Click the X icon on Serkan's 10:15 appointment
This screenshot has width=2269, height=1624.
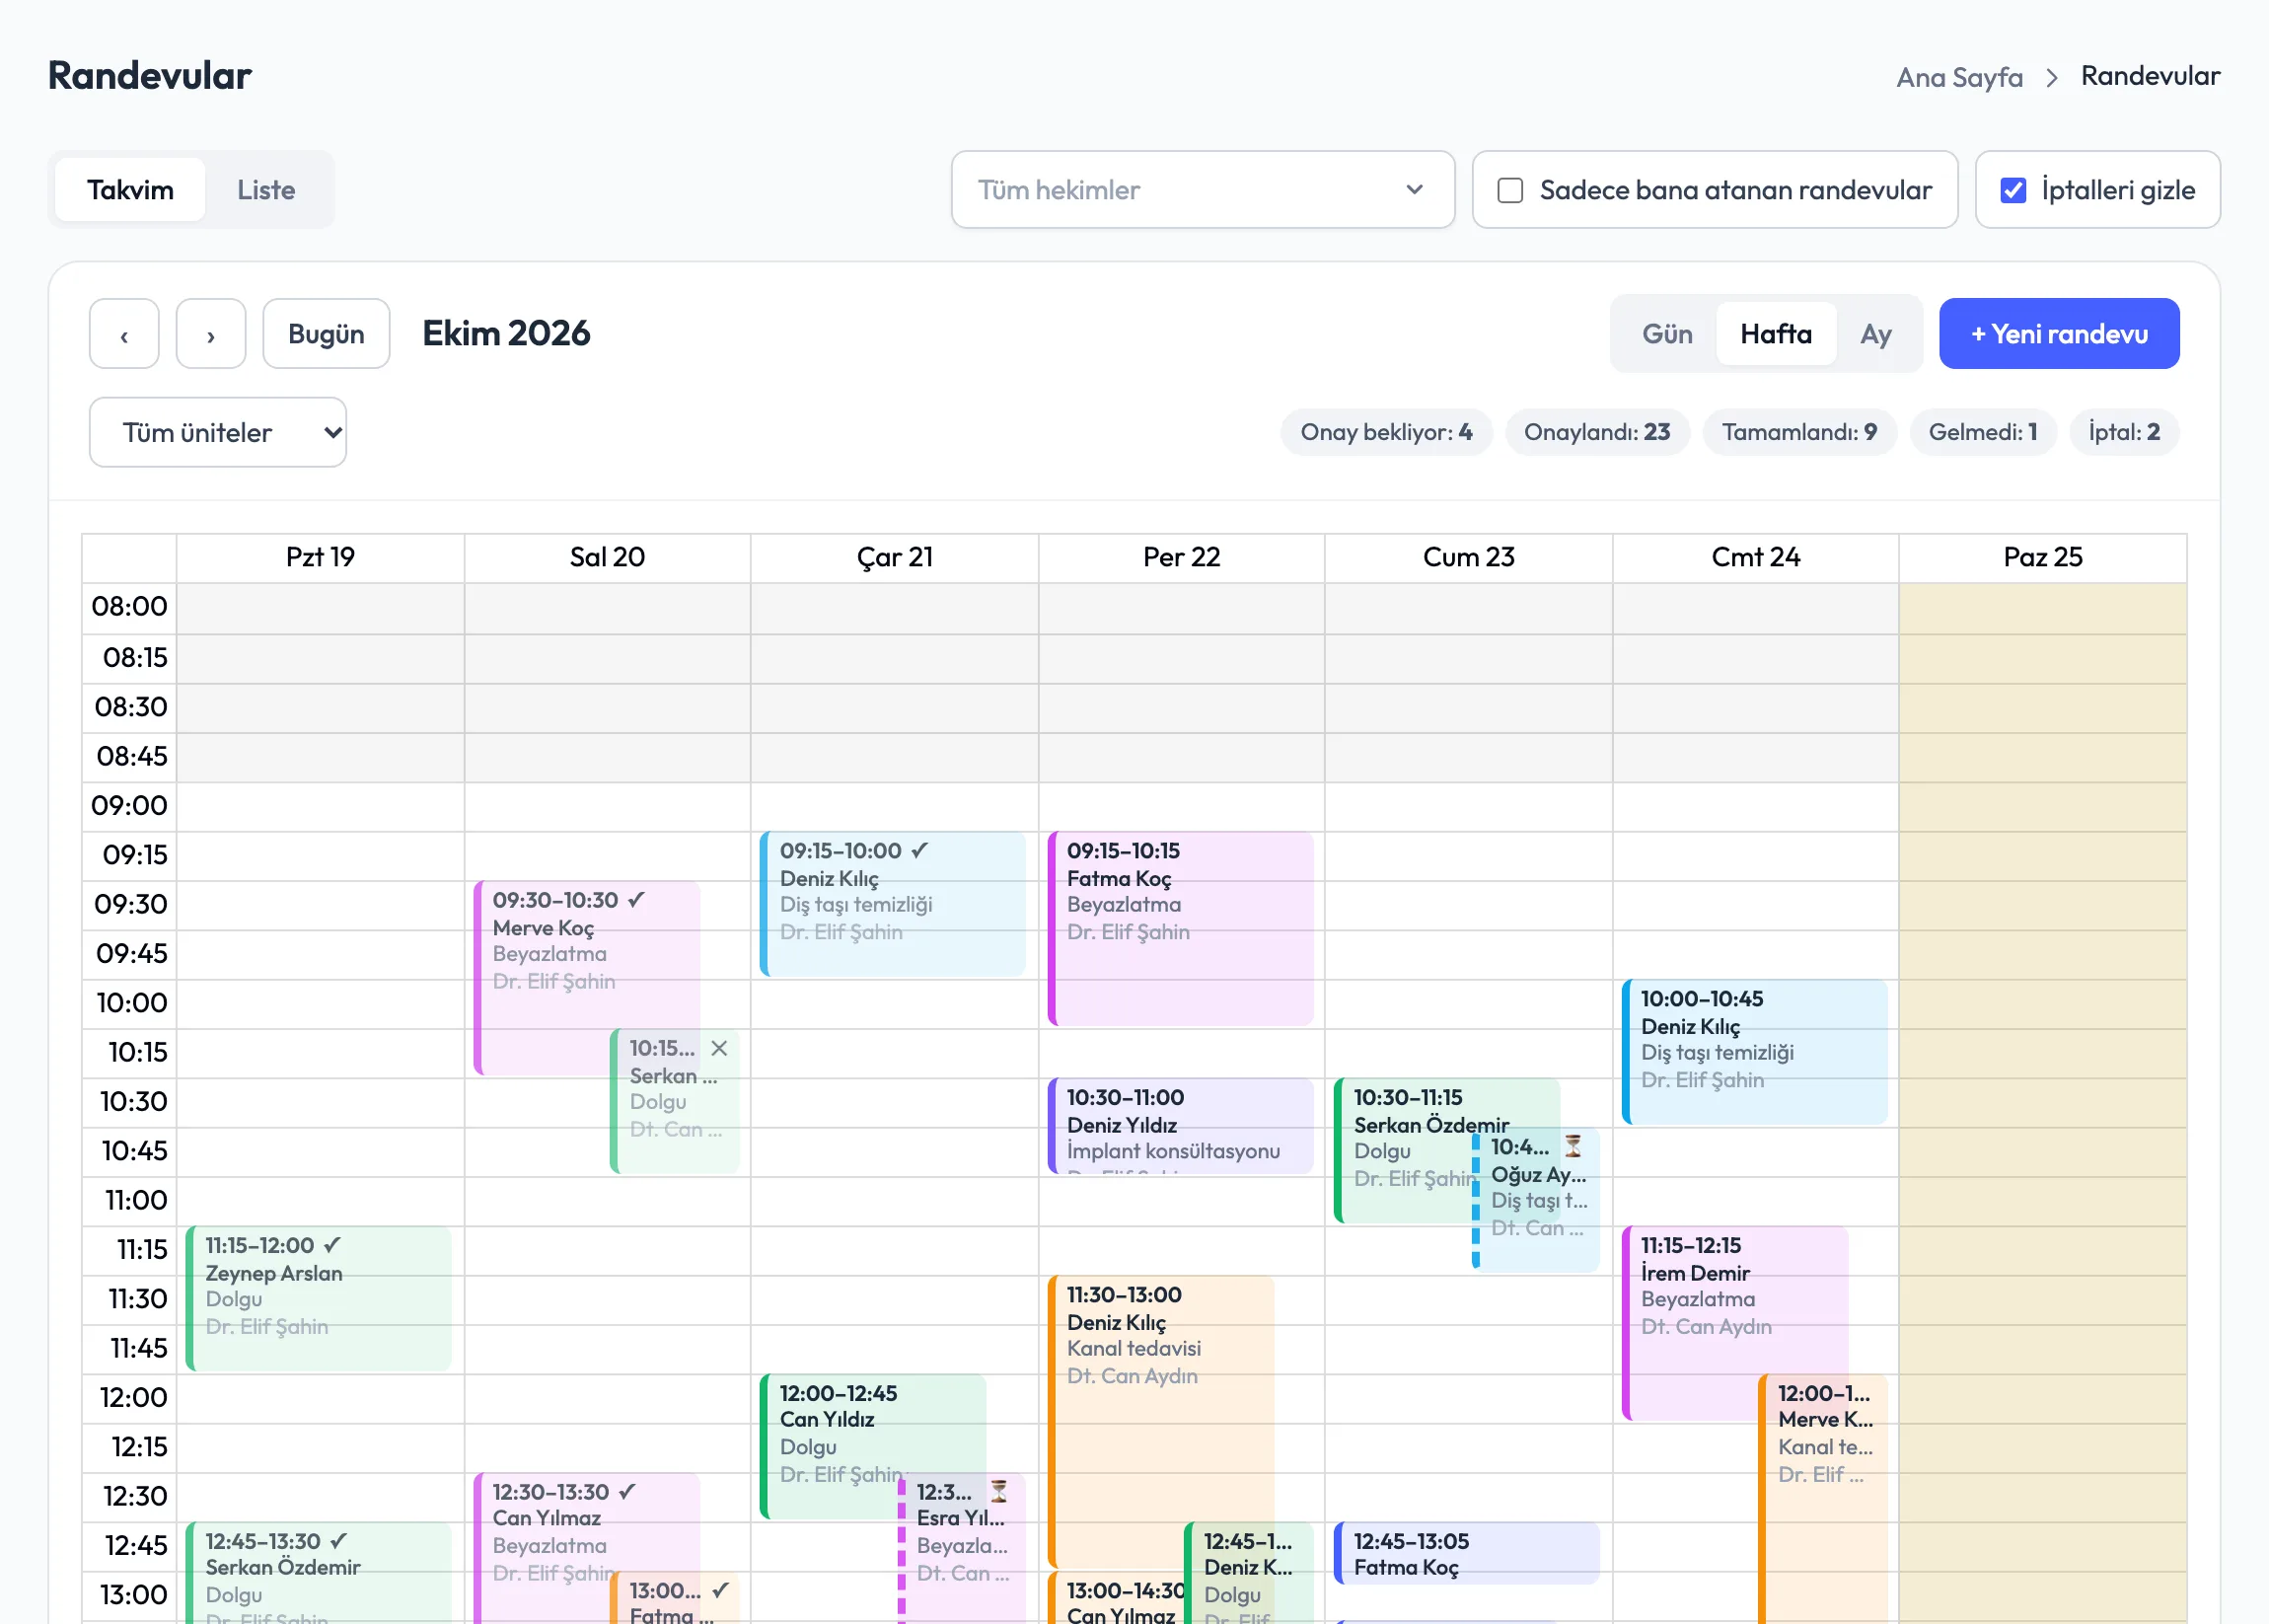719,1048
